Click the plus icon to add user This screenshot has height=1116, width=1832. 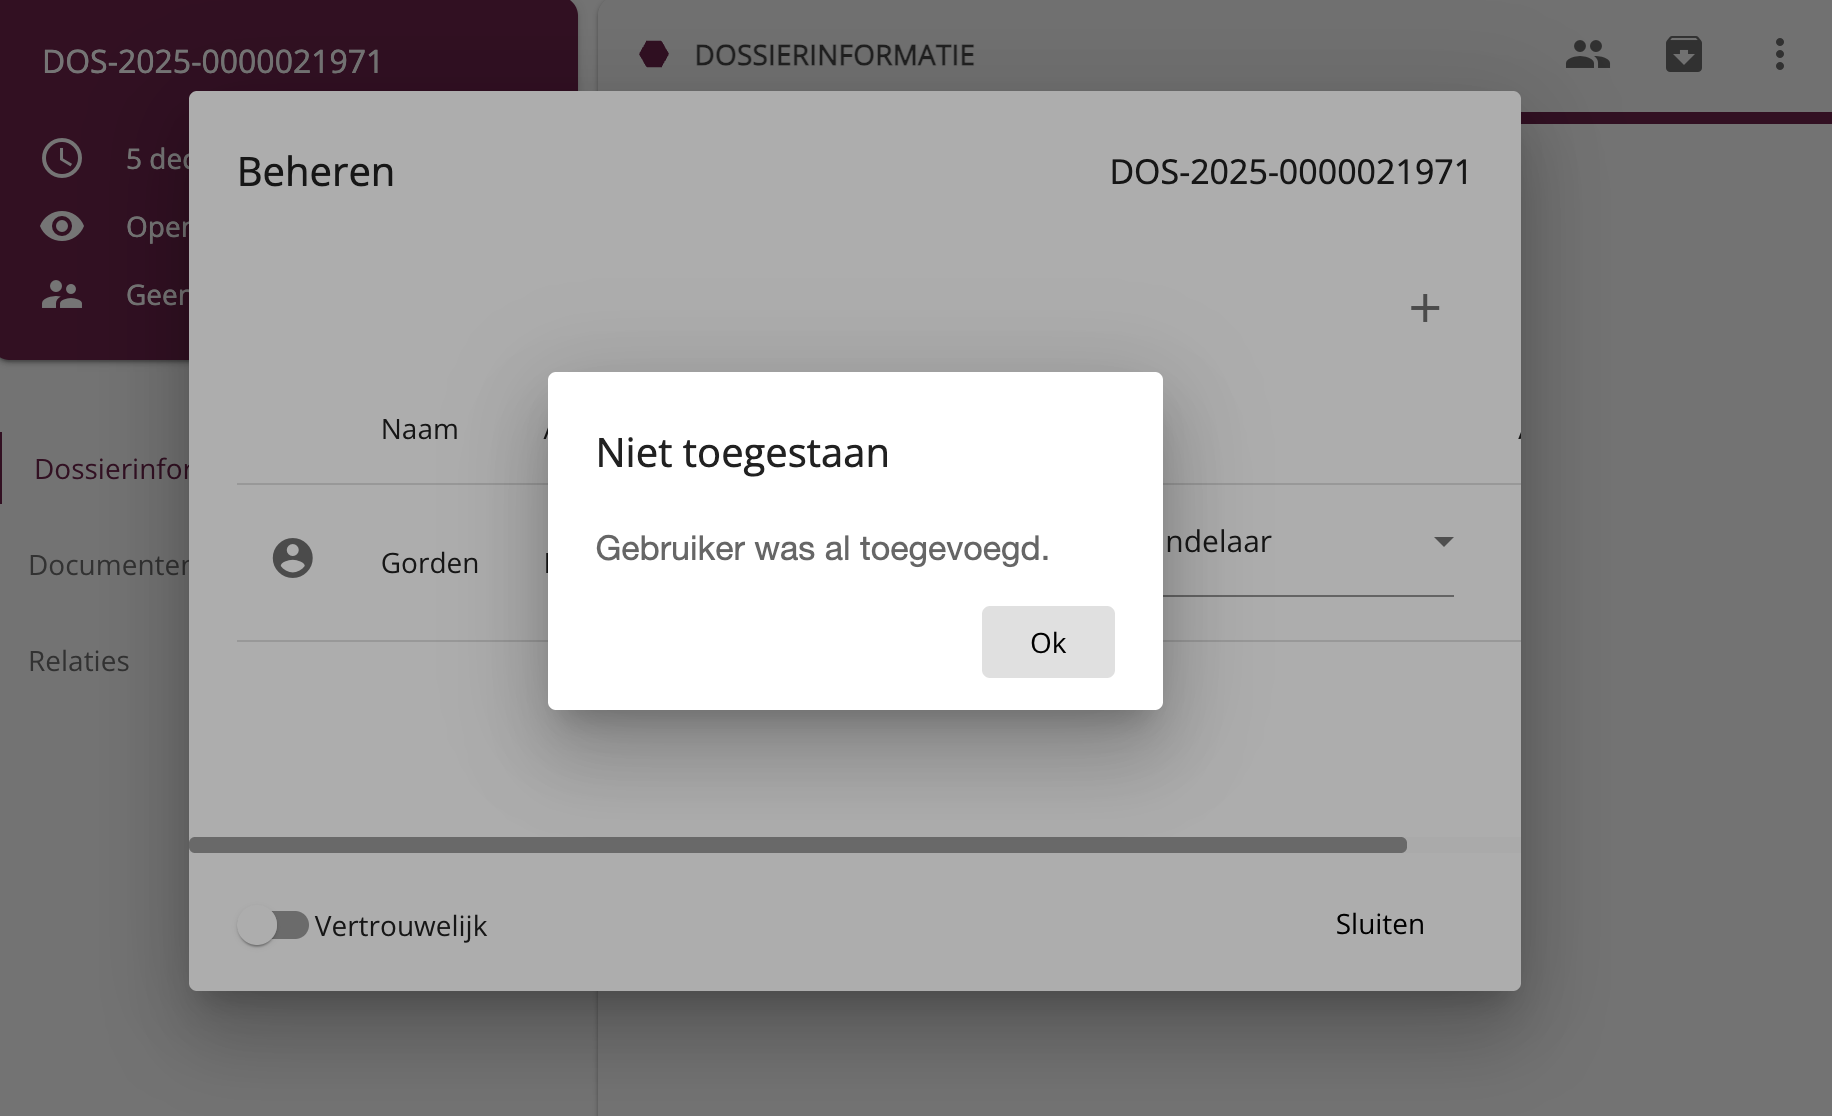click(1424, 308)
